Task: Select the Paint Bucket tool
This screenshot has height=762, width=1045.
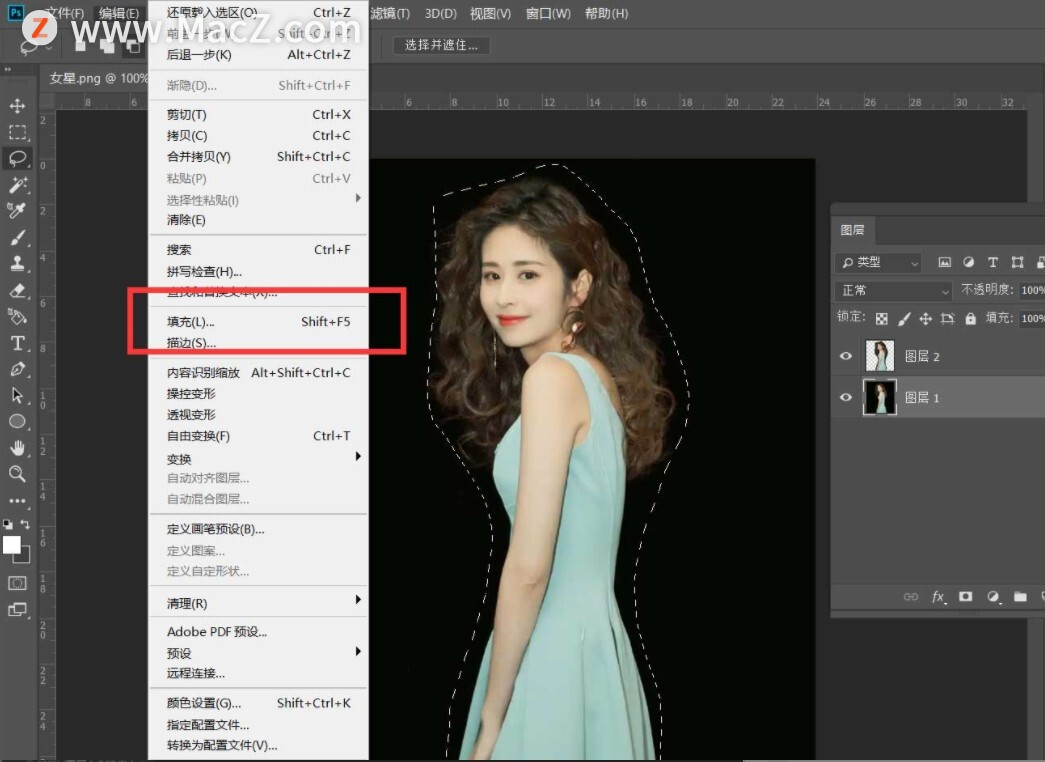Action: click(17, 316)
